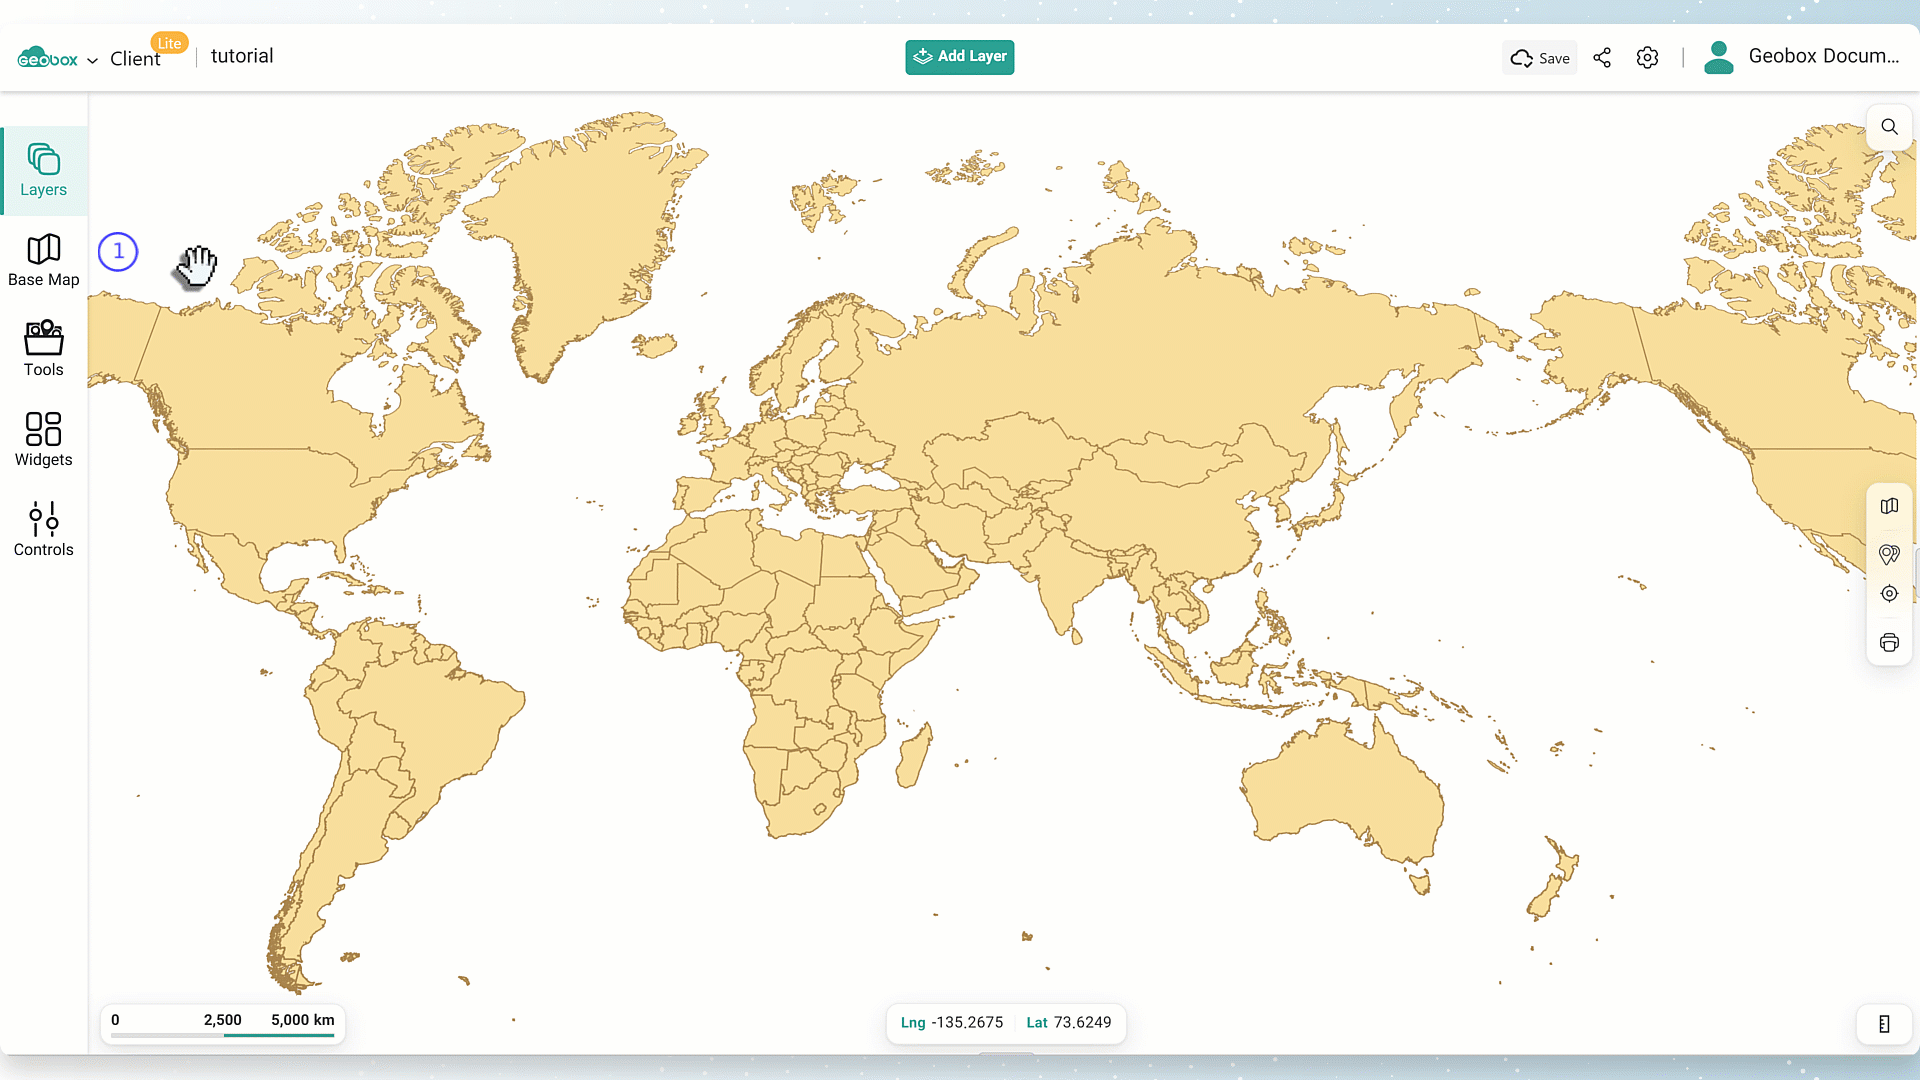Open the Controls panel
Image resolution: width=1920 pixels, height=1080 pixels.
44,529
